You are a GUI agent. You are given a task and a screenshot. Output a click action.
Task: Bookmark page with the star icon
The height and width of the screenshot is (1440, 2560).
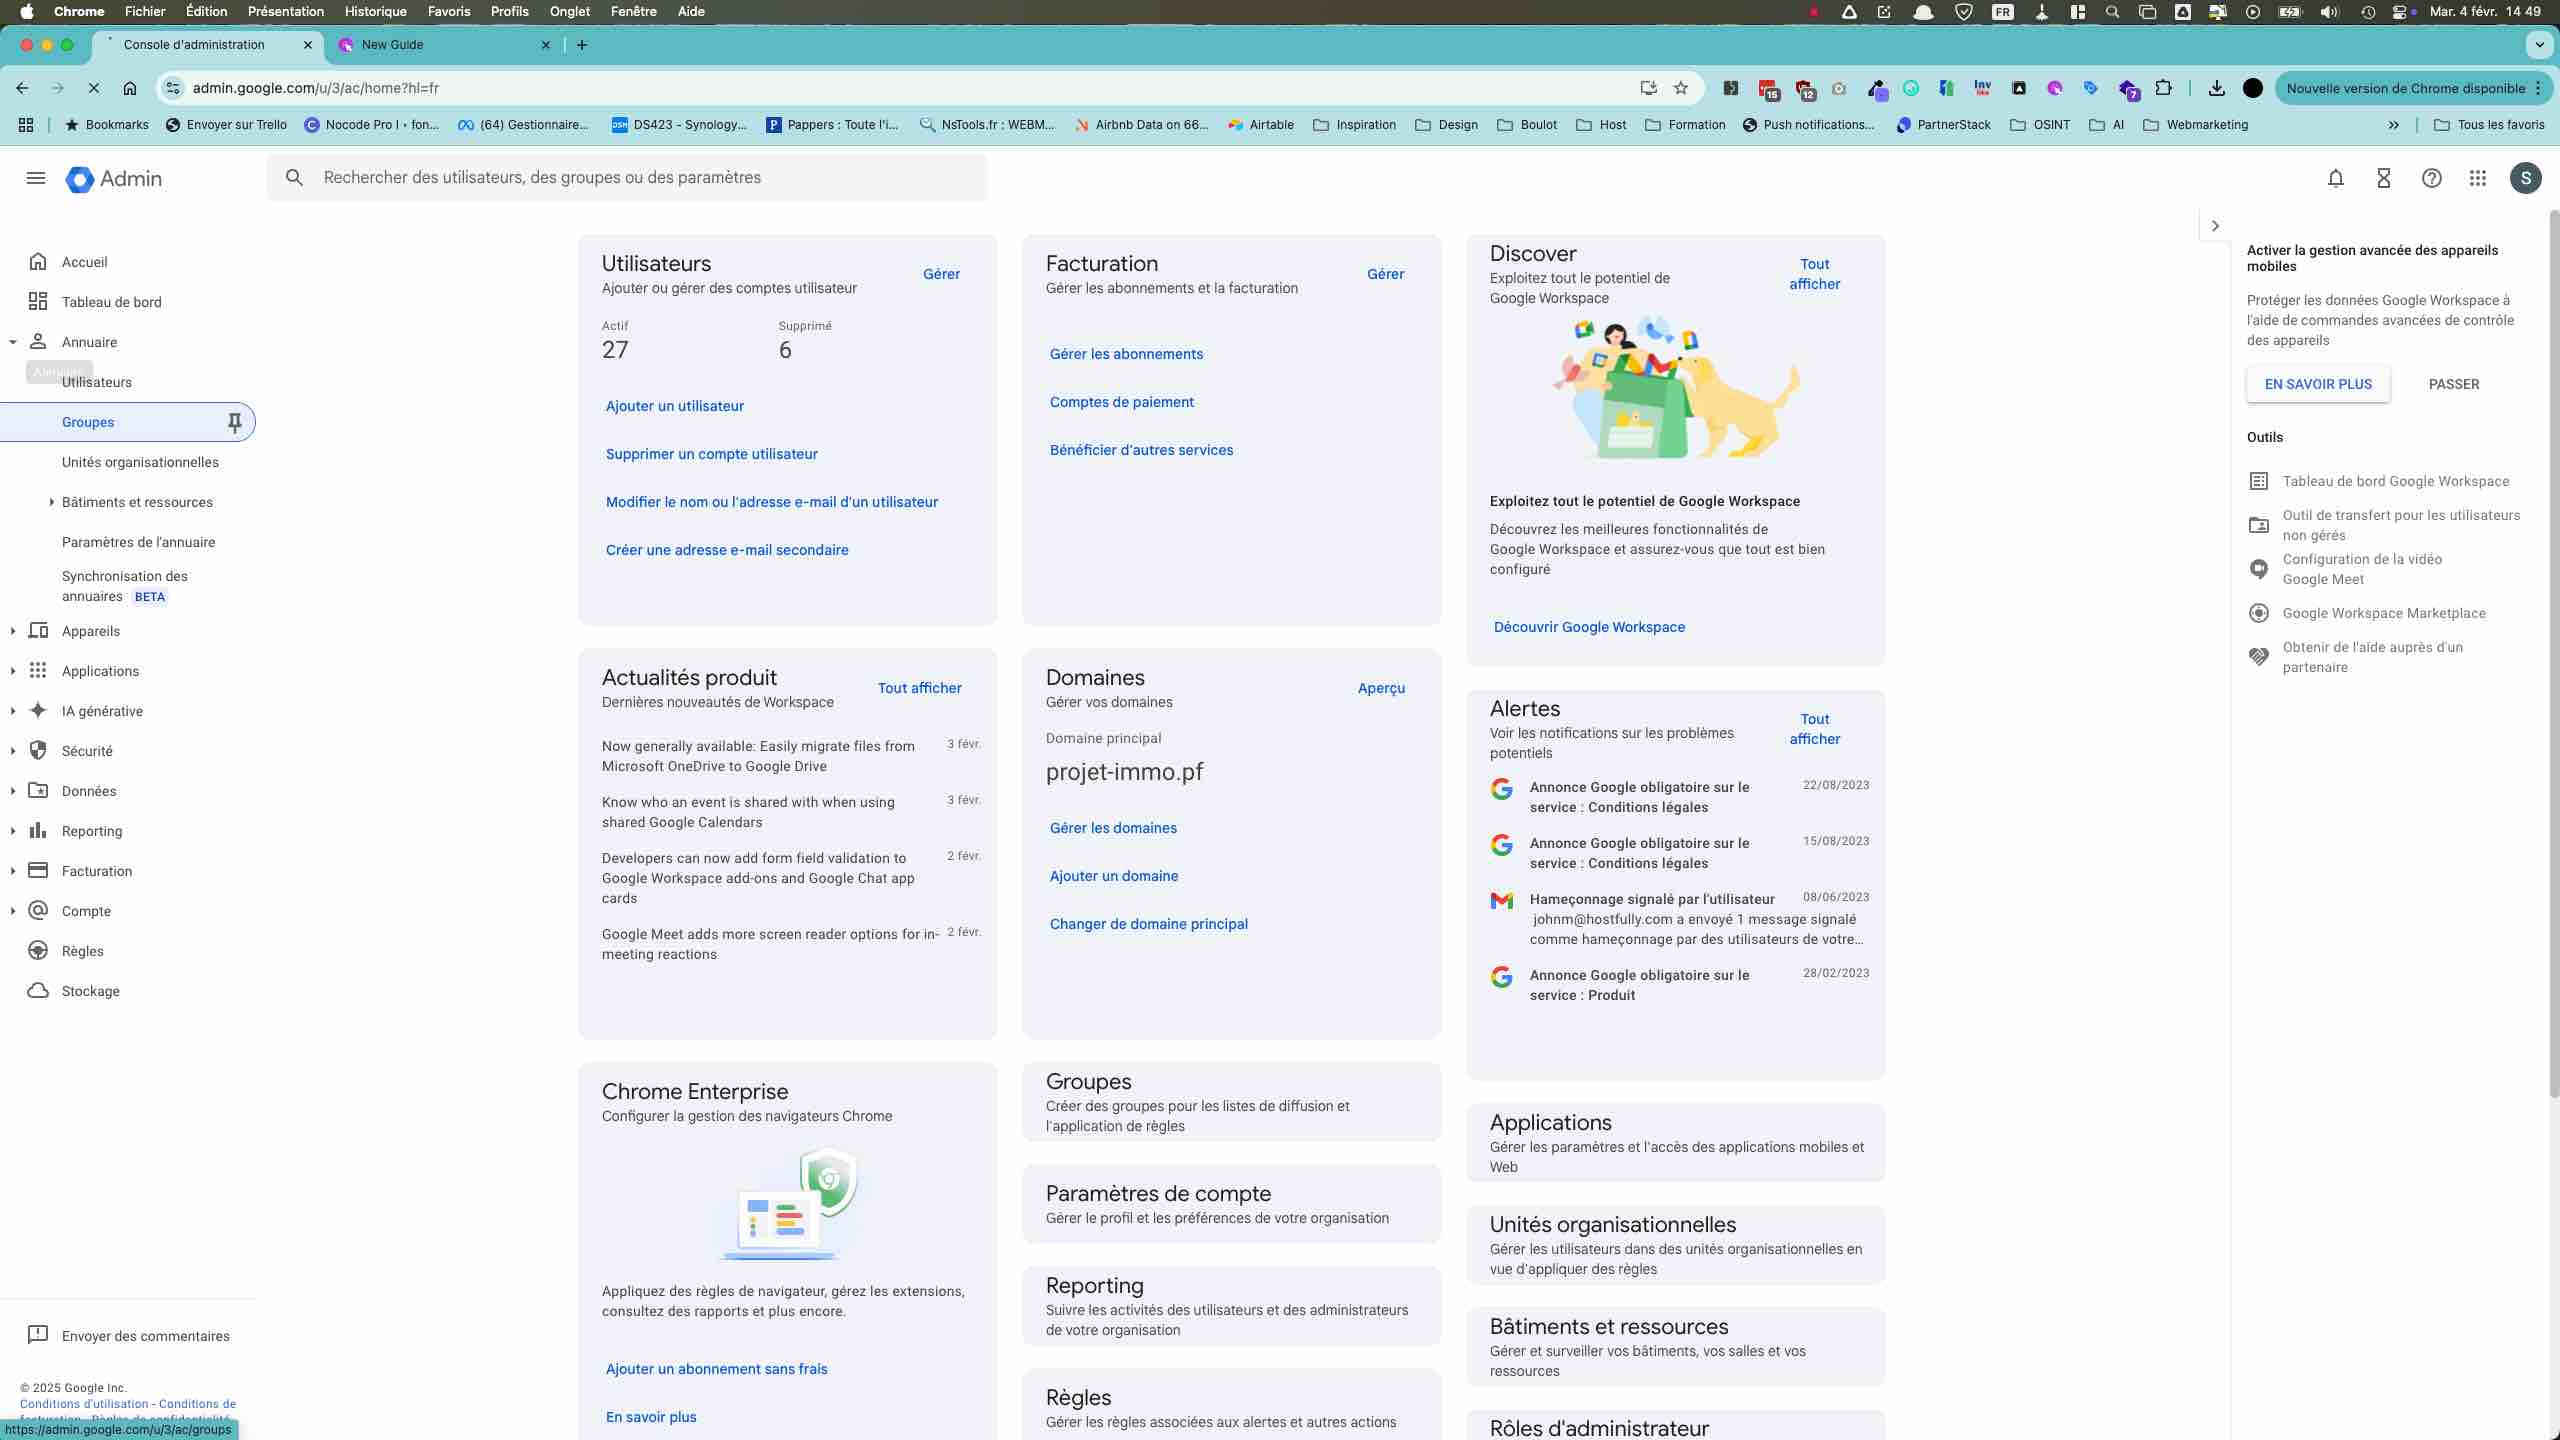click(x=1681, y=88)
